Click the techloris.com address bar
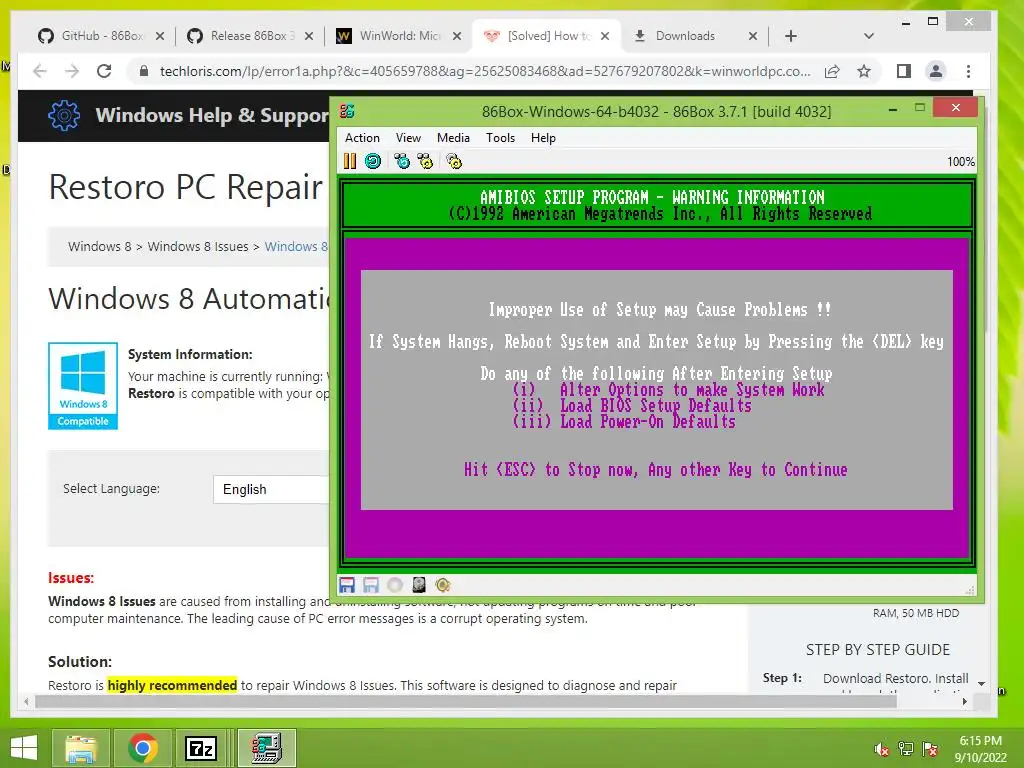Image resolution: width=1024 pixels, height=768 pixels. [485, 71]
